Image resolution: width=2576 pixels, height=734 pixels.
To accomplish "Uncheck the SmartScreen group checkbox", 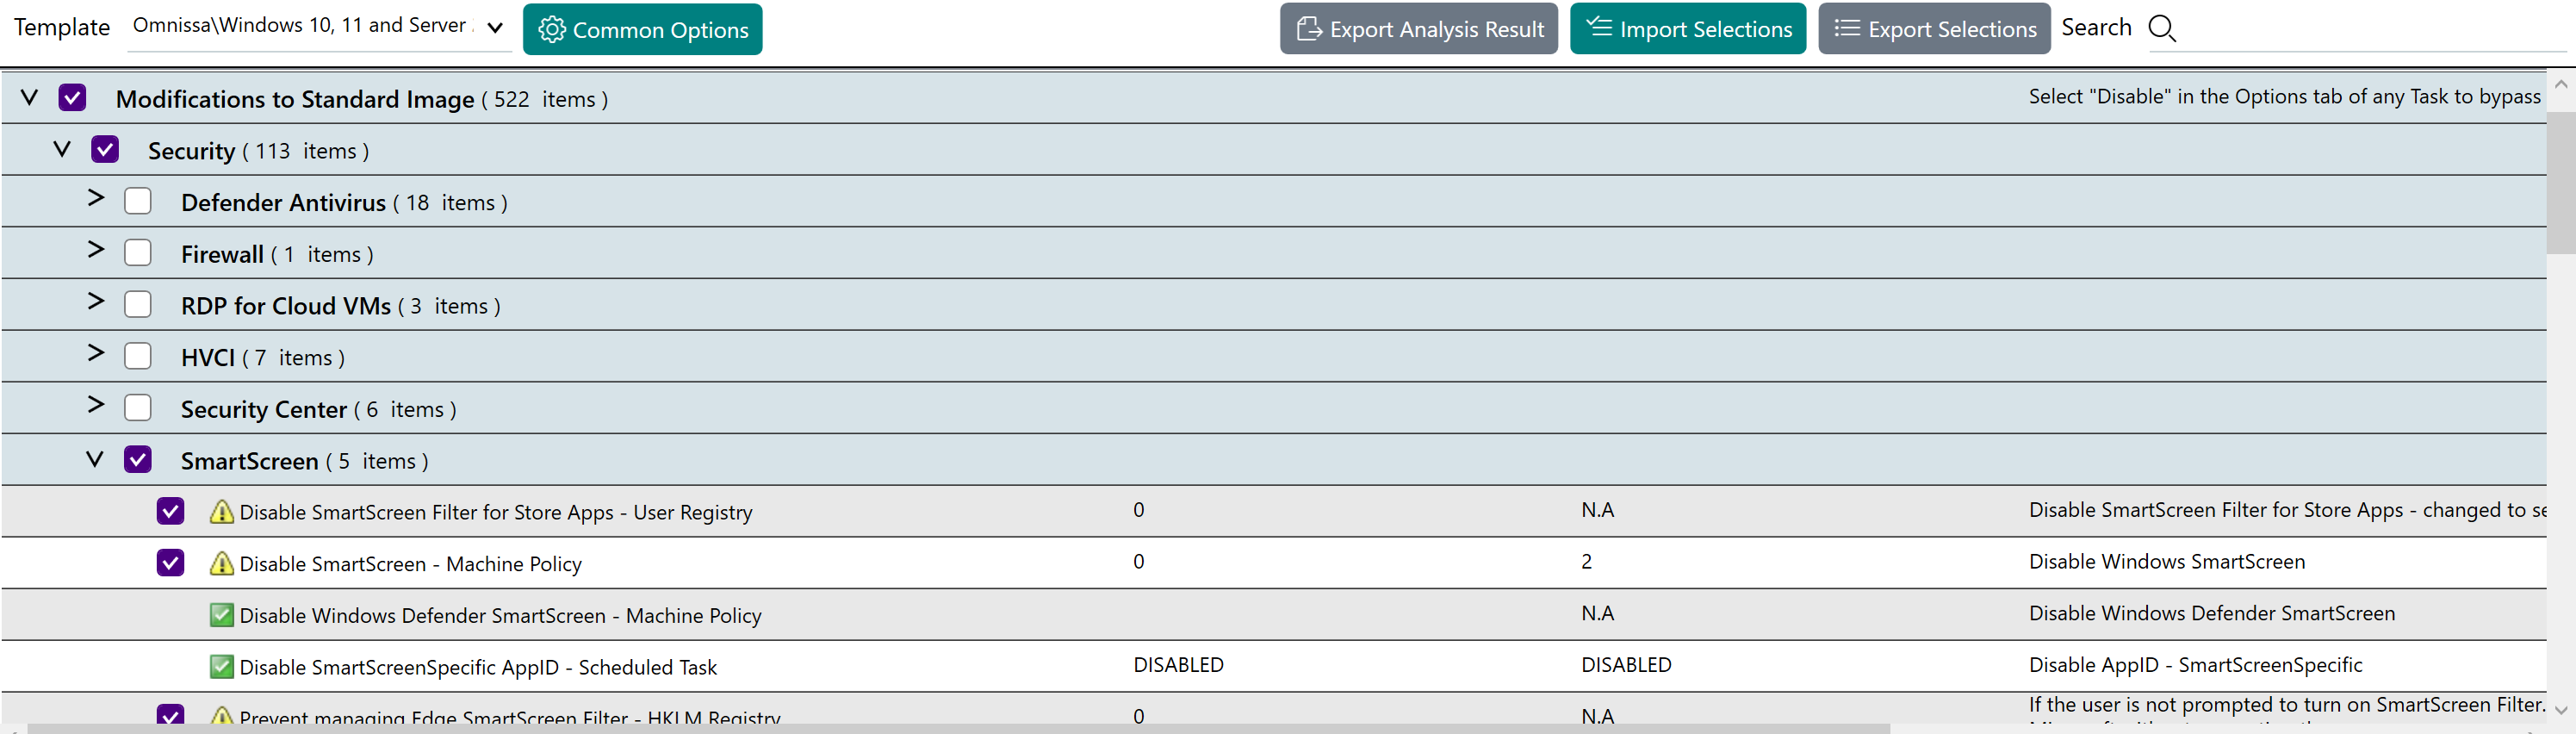I will tap(138, 460).
